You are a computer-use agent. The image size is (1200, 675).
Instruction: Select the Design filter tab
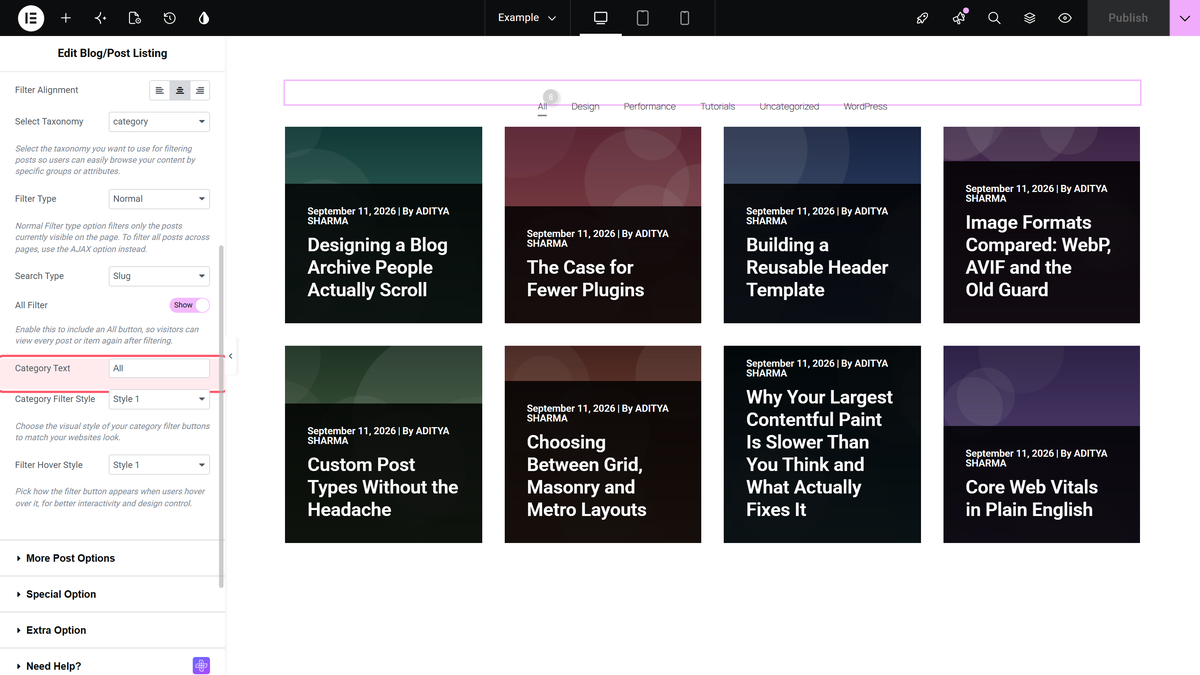585,106
